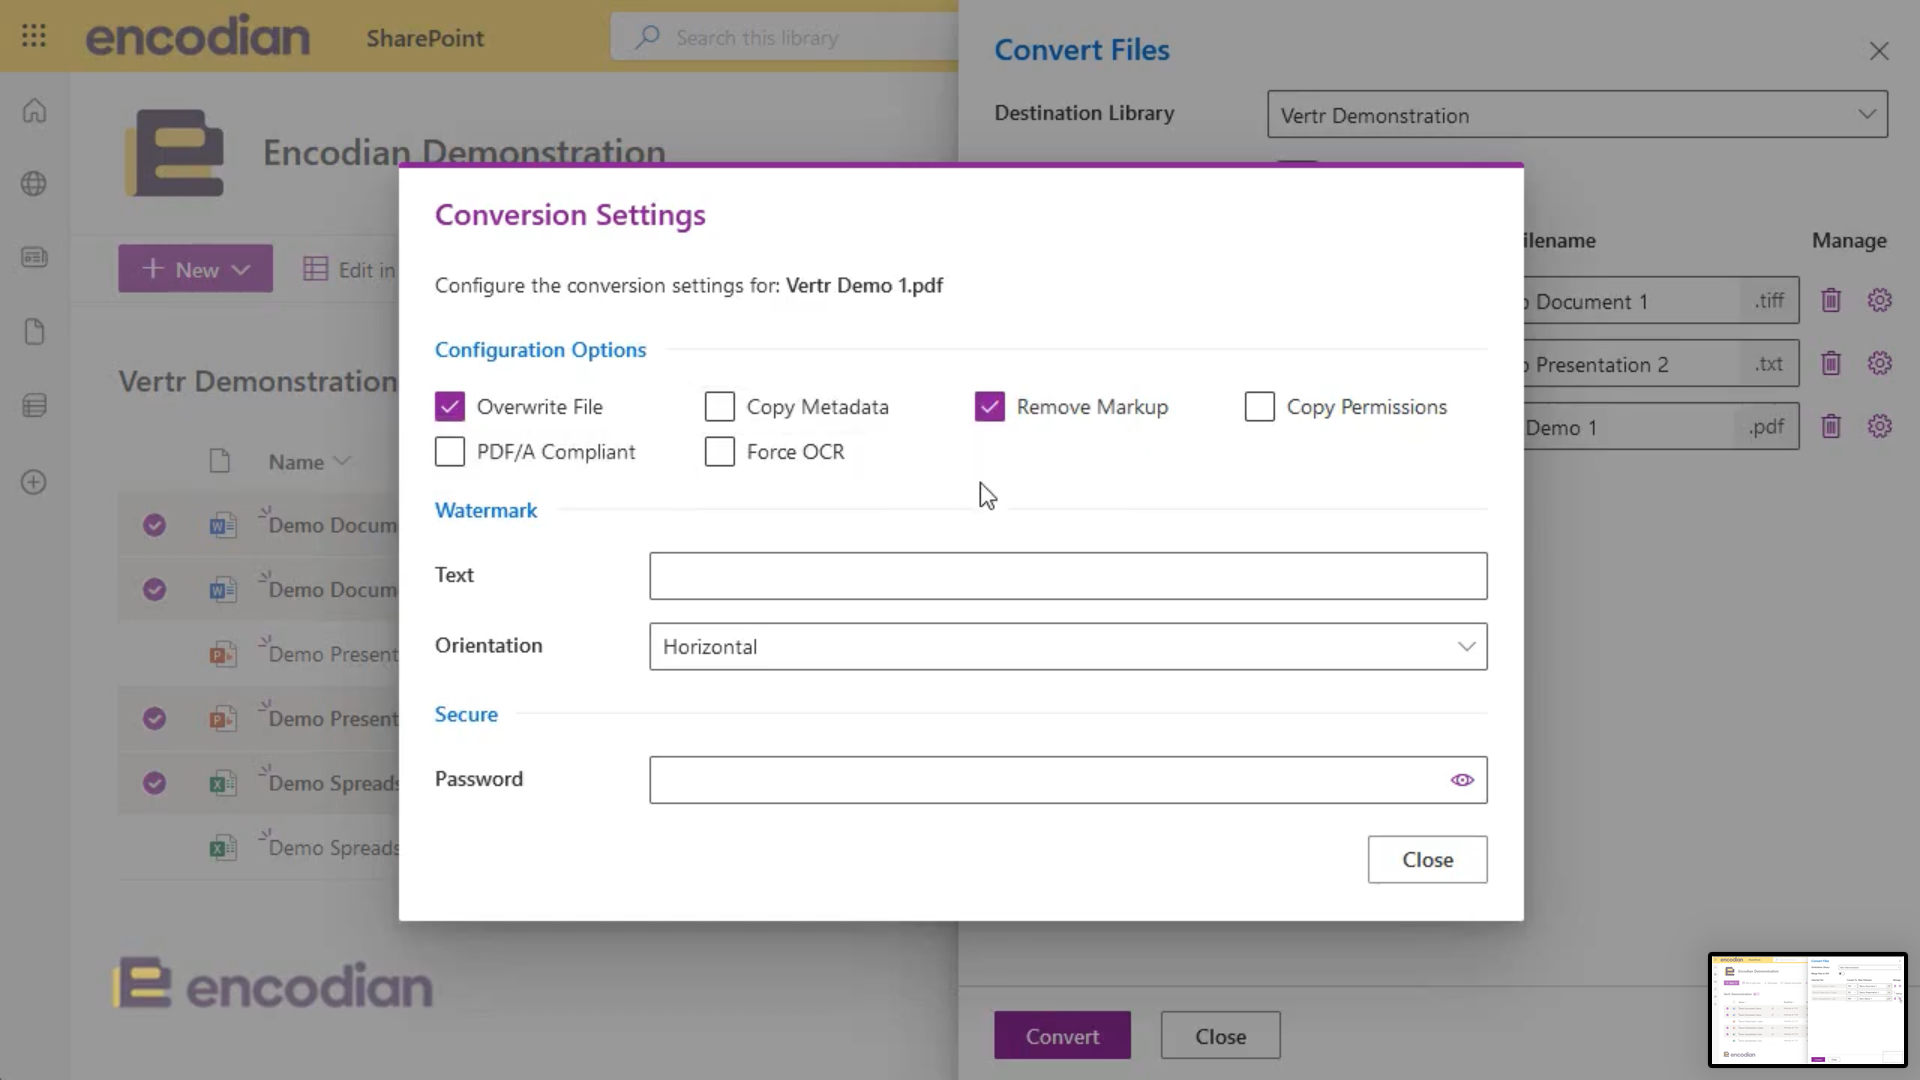The image size is (1920, 1080).
Task: Click the search magnifier icon
Action: (x=648, y=37)
